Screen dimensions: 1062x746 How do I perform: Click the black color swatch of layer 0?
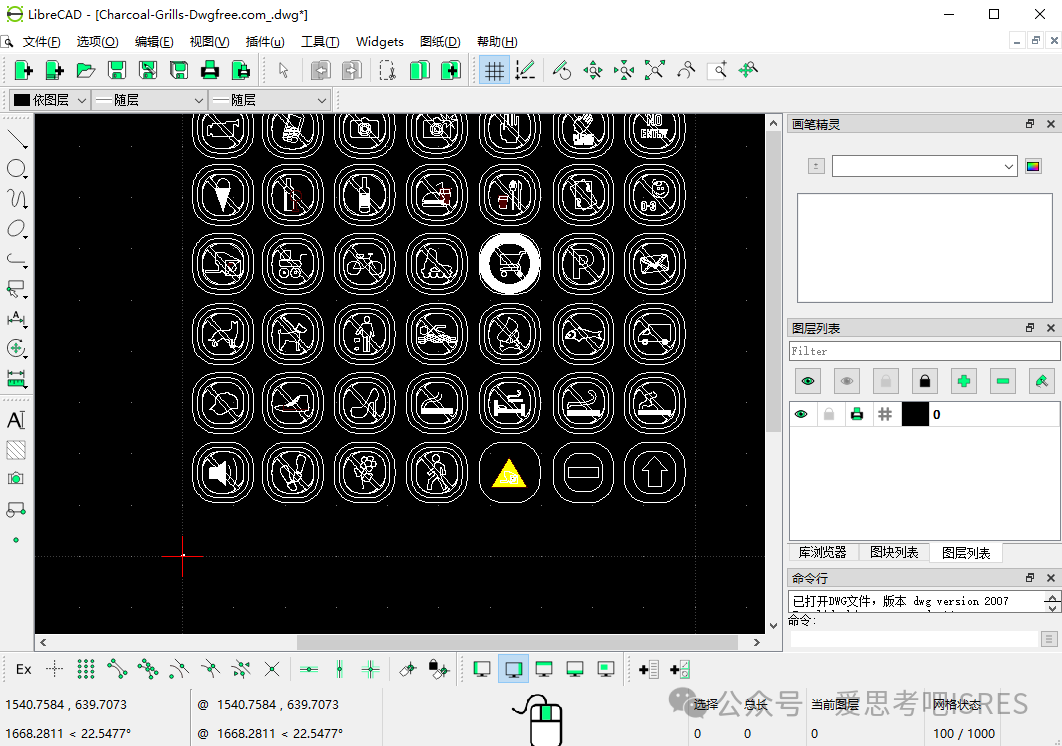[915, 414]
